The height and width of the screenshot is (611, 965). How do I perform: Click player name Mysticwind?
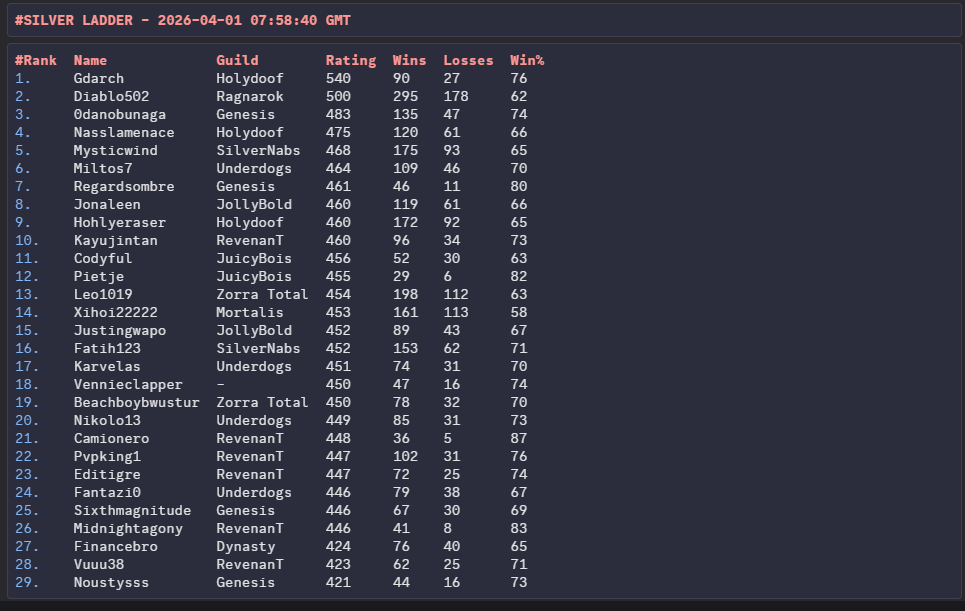click(115, 150)
